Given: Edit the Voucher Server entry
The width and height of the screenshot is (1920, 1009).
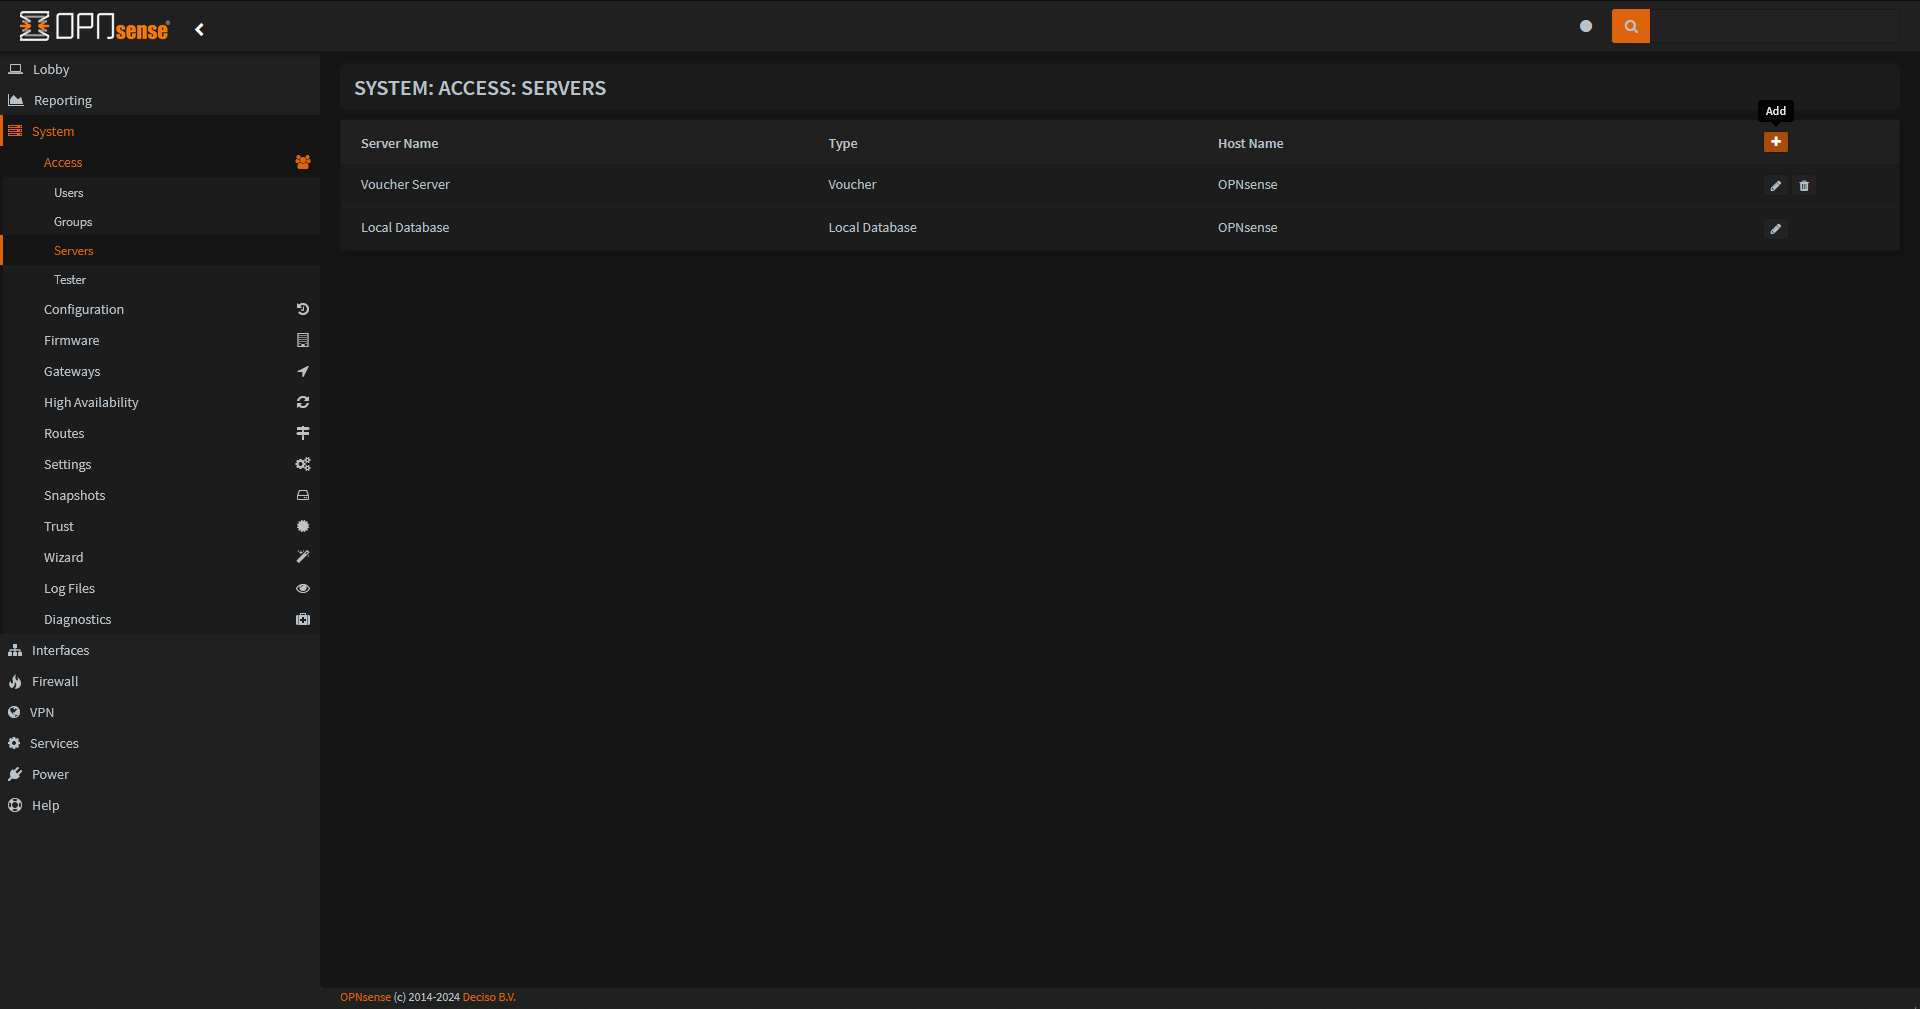Looking at the screenshot, I should coord(1775,186).
